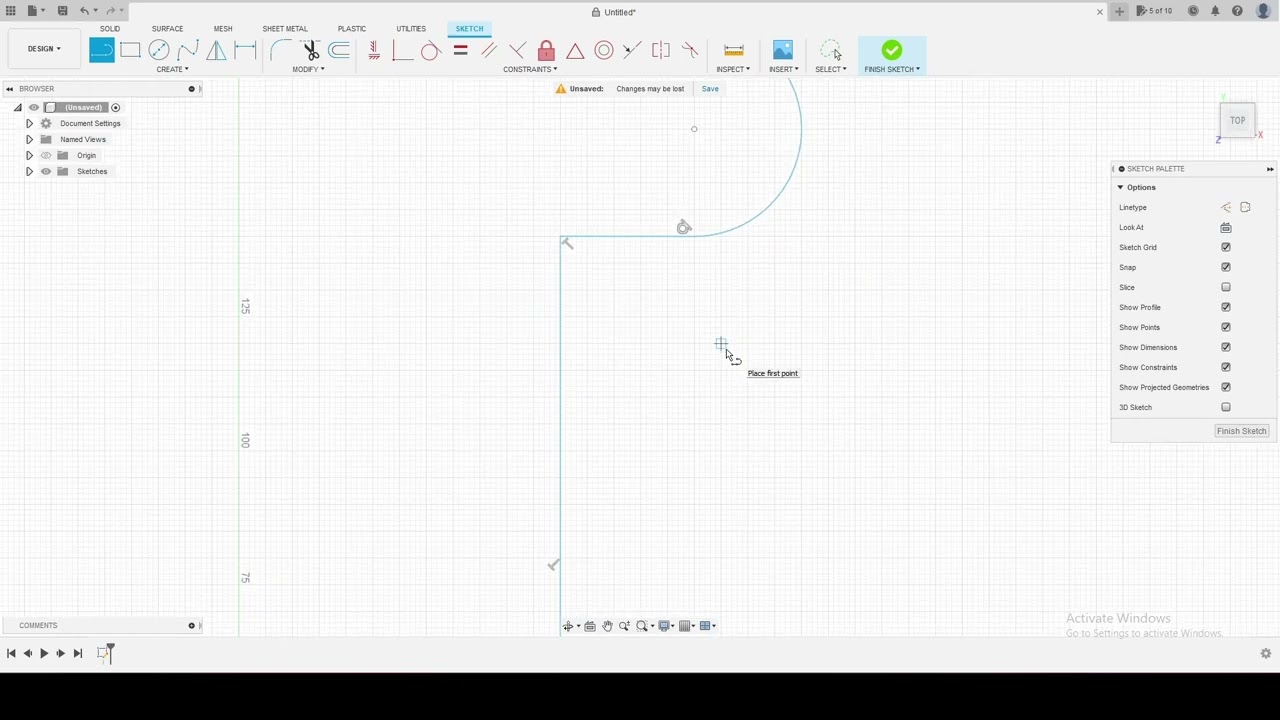Toggle Show Projected Geometries checkbox

tap(1226, 387)
